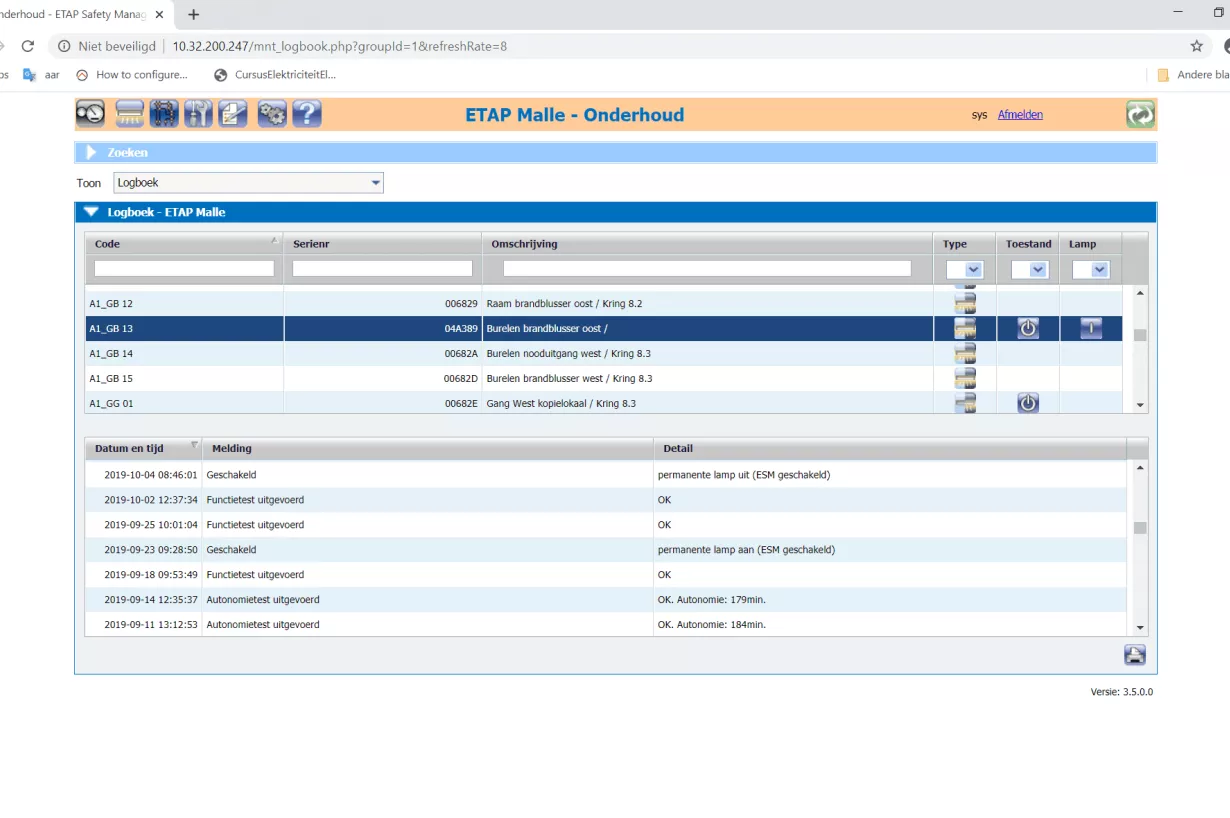Click the luminaire type icon for A1_GG 01
Screen dimensions: 1230x818
(965, 403)
